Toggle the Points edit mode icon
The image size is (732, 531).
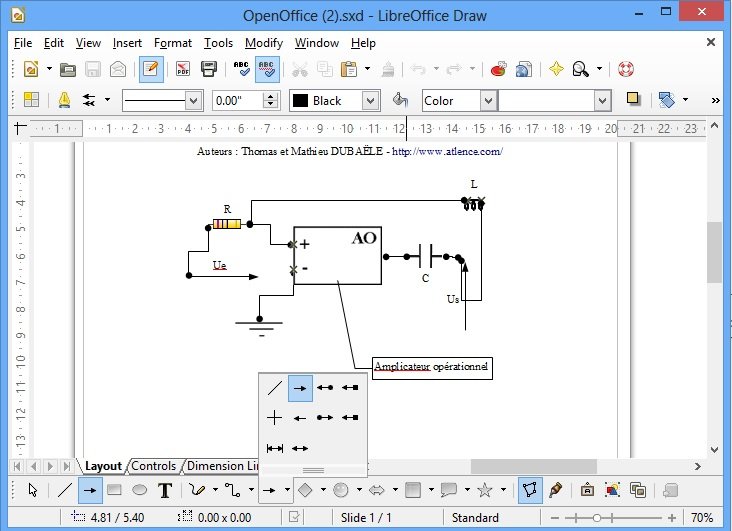point(530,490)
